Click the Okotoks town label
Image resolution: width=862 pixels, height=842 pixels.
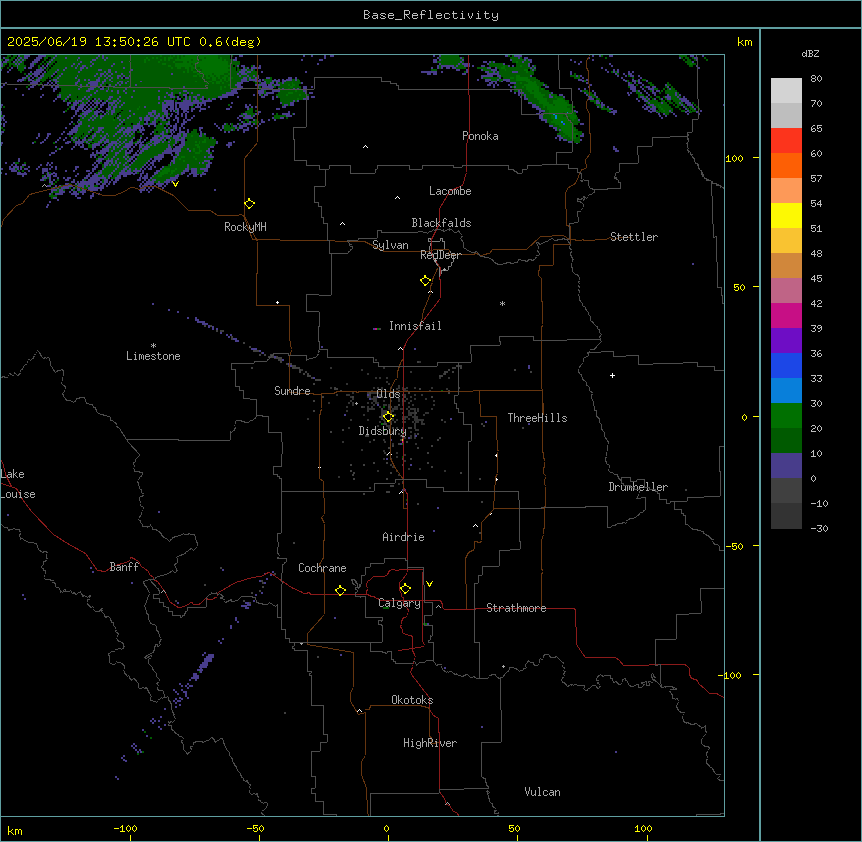pyautogui.click(x=412, y=700)
